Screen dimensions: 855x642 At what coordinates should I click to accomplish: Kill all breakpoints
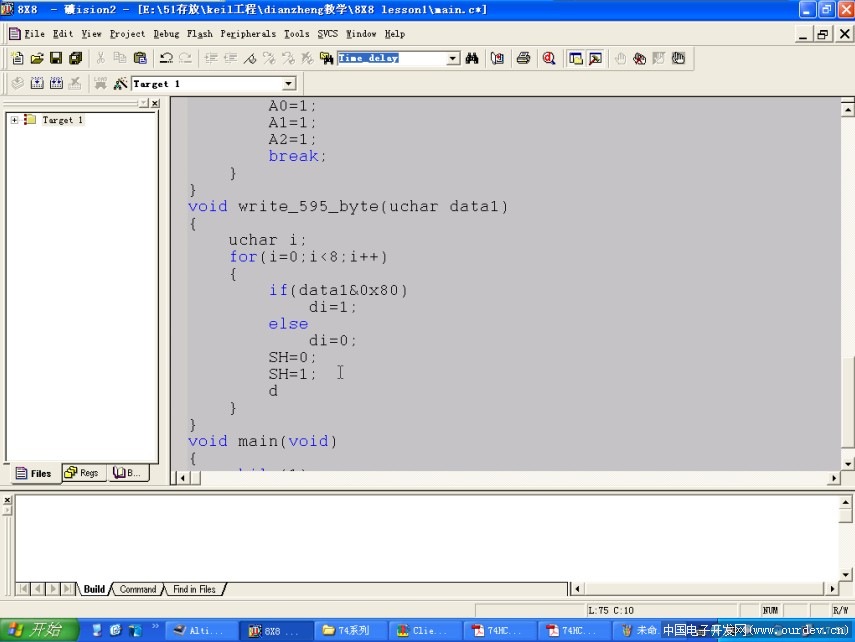pos(640,58)
